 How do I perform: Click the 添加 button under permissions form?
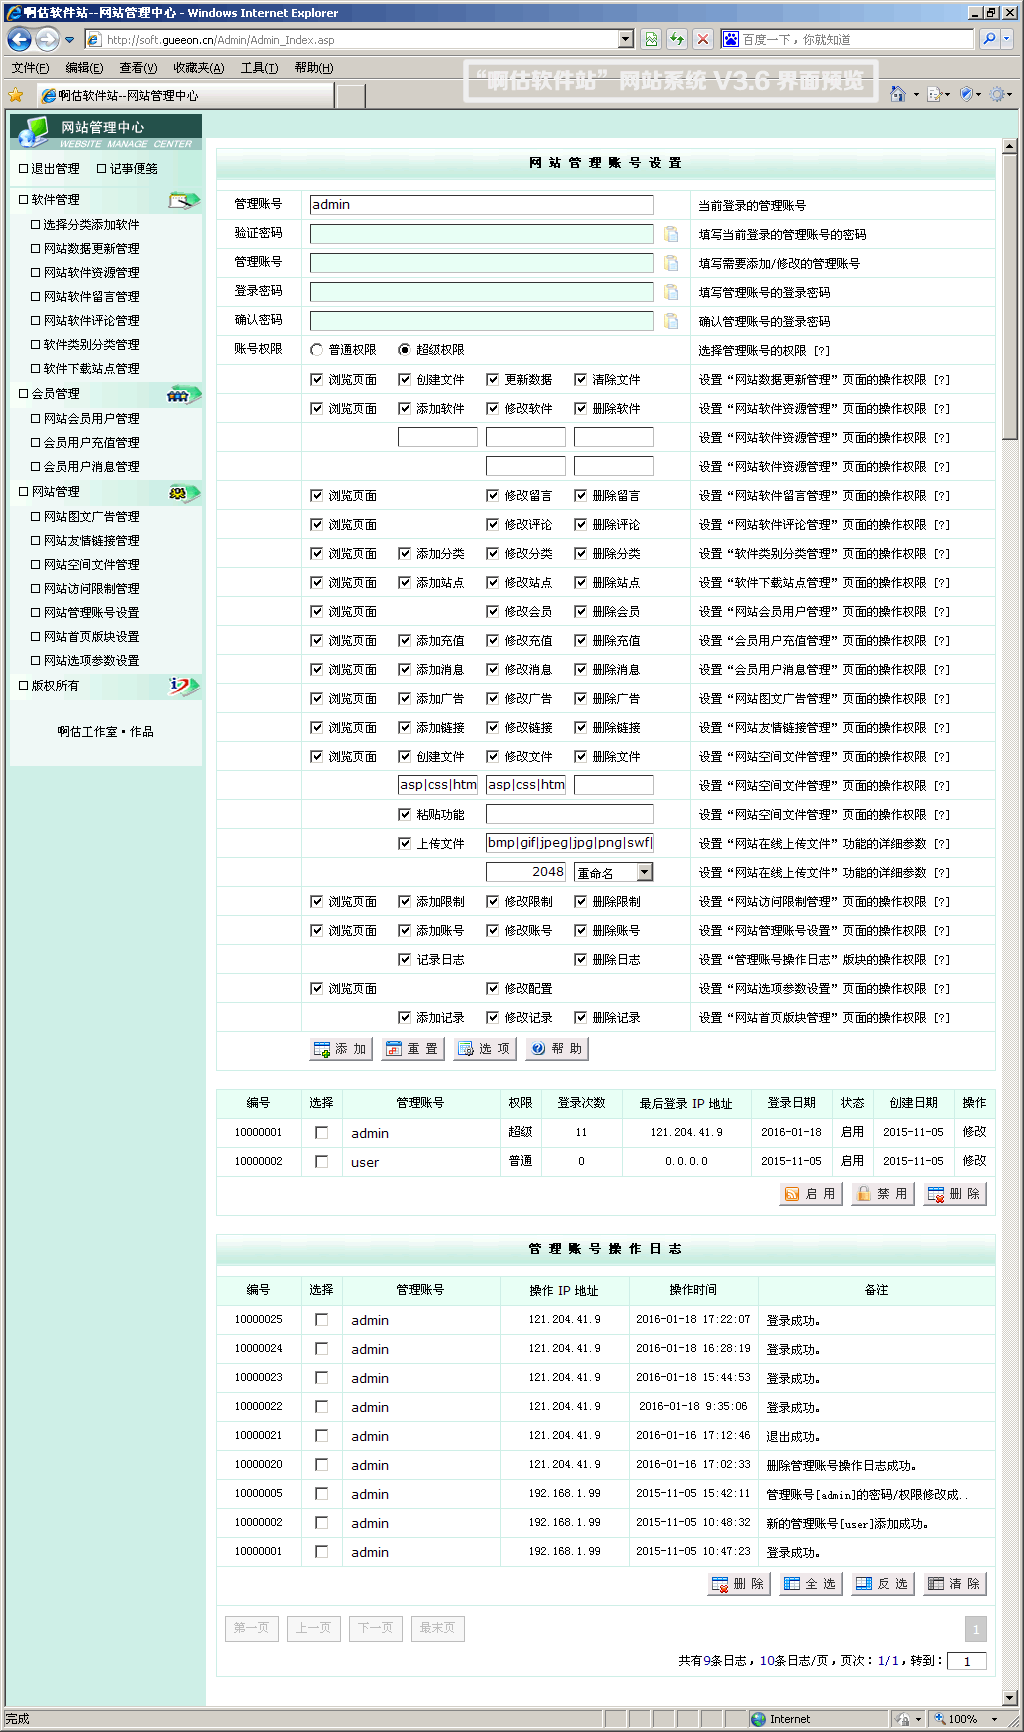click(341, 1049)
